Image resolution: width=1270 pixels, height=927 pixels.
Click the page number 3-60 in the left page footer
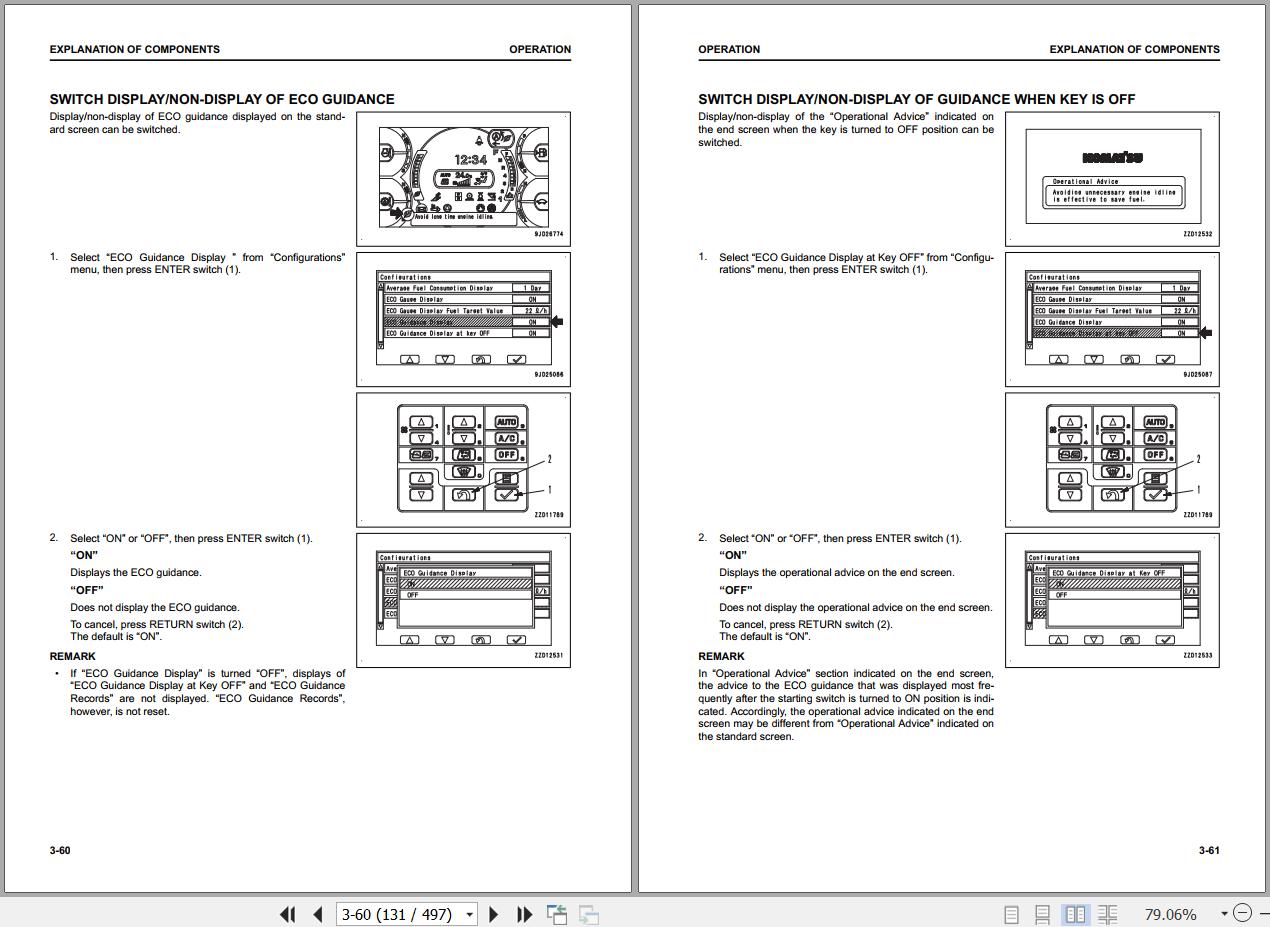(x=60, y=850)
